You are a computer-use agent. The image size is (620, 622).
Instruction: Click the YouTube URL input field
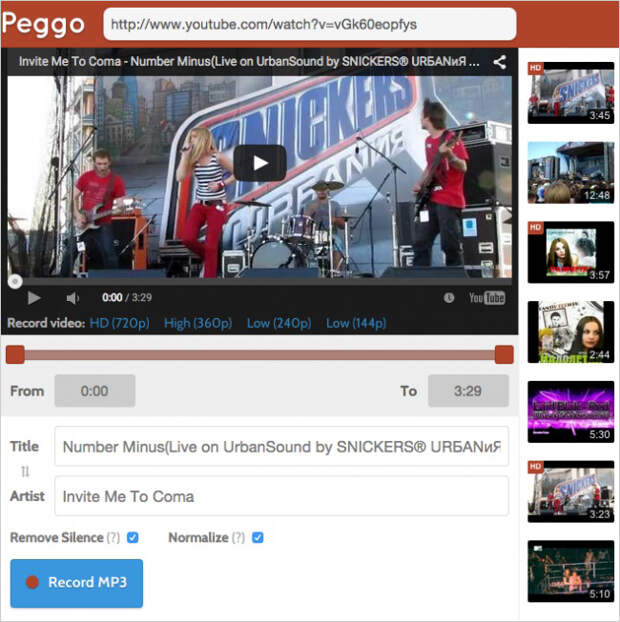tap(310, 25)
